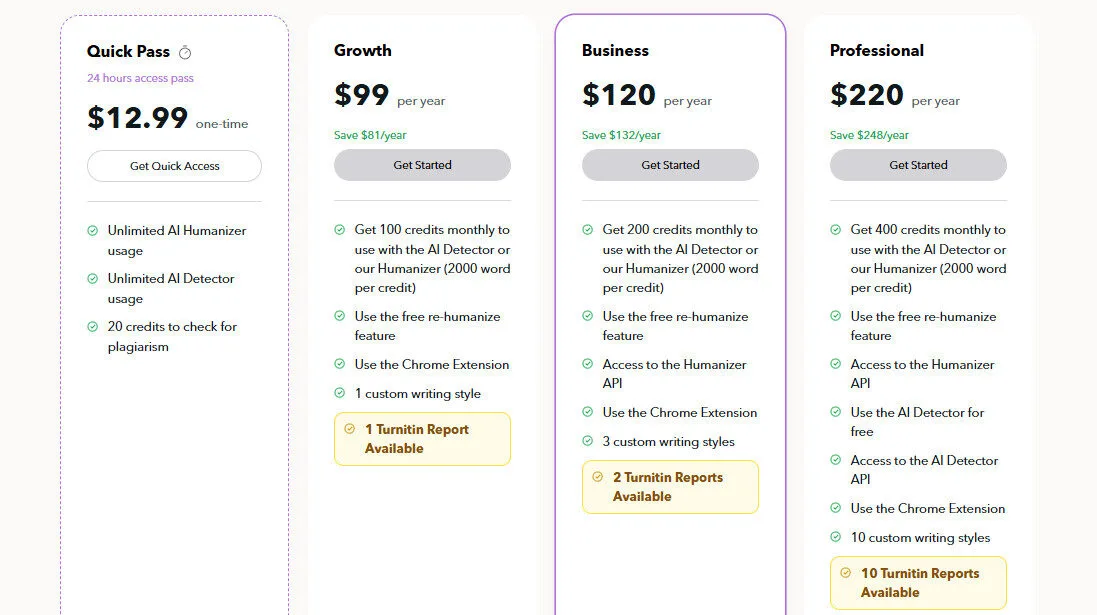Image resolution: width=1097 pixels, height=615 pixels.
Task: Click checkmark next to "20 credits to check for plagiarism"
Action: point(93,326)
